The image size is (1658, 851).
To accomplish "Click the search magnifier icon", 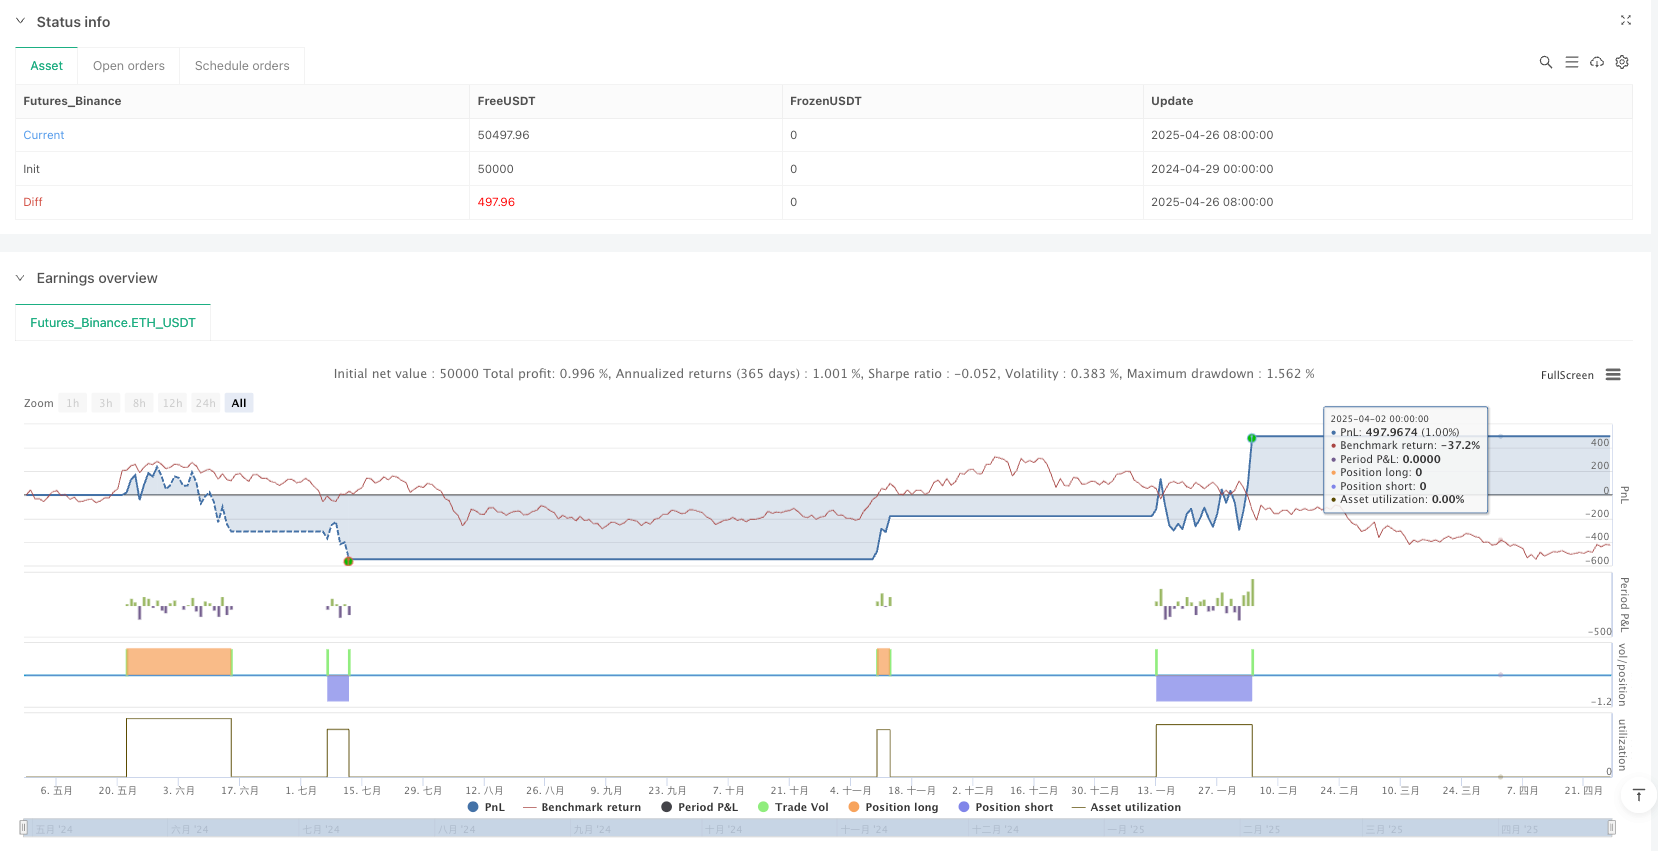I will click(1545, 62).
